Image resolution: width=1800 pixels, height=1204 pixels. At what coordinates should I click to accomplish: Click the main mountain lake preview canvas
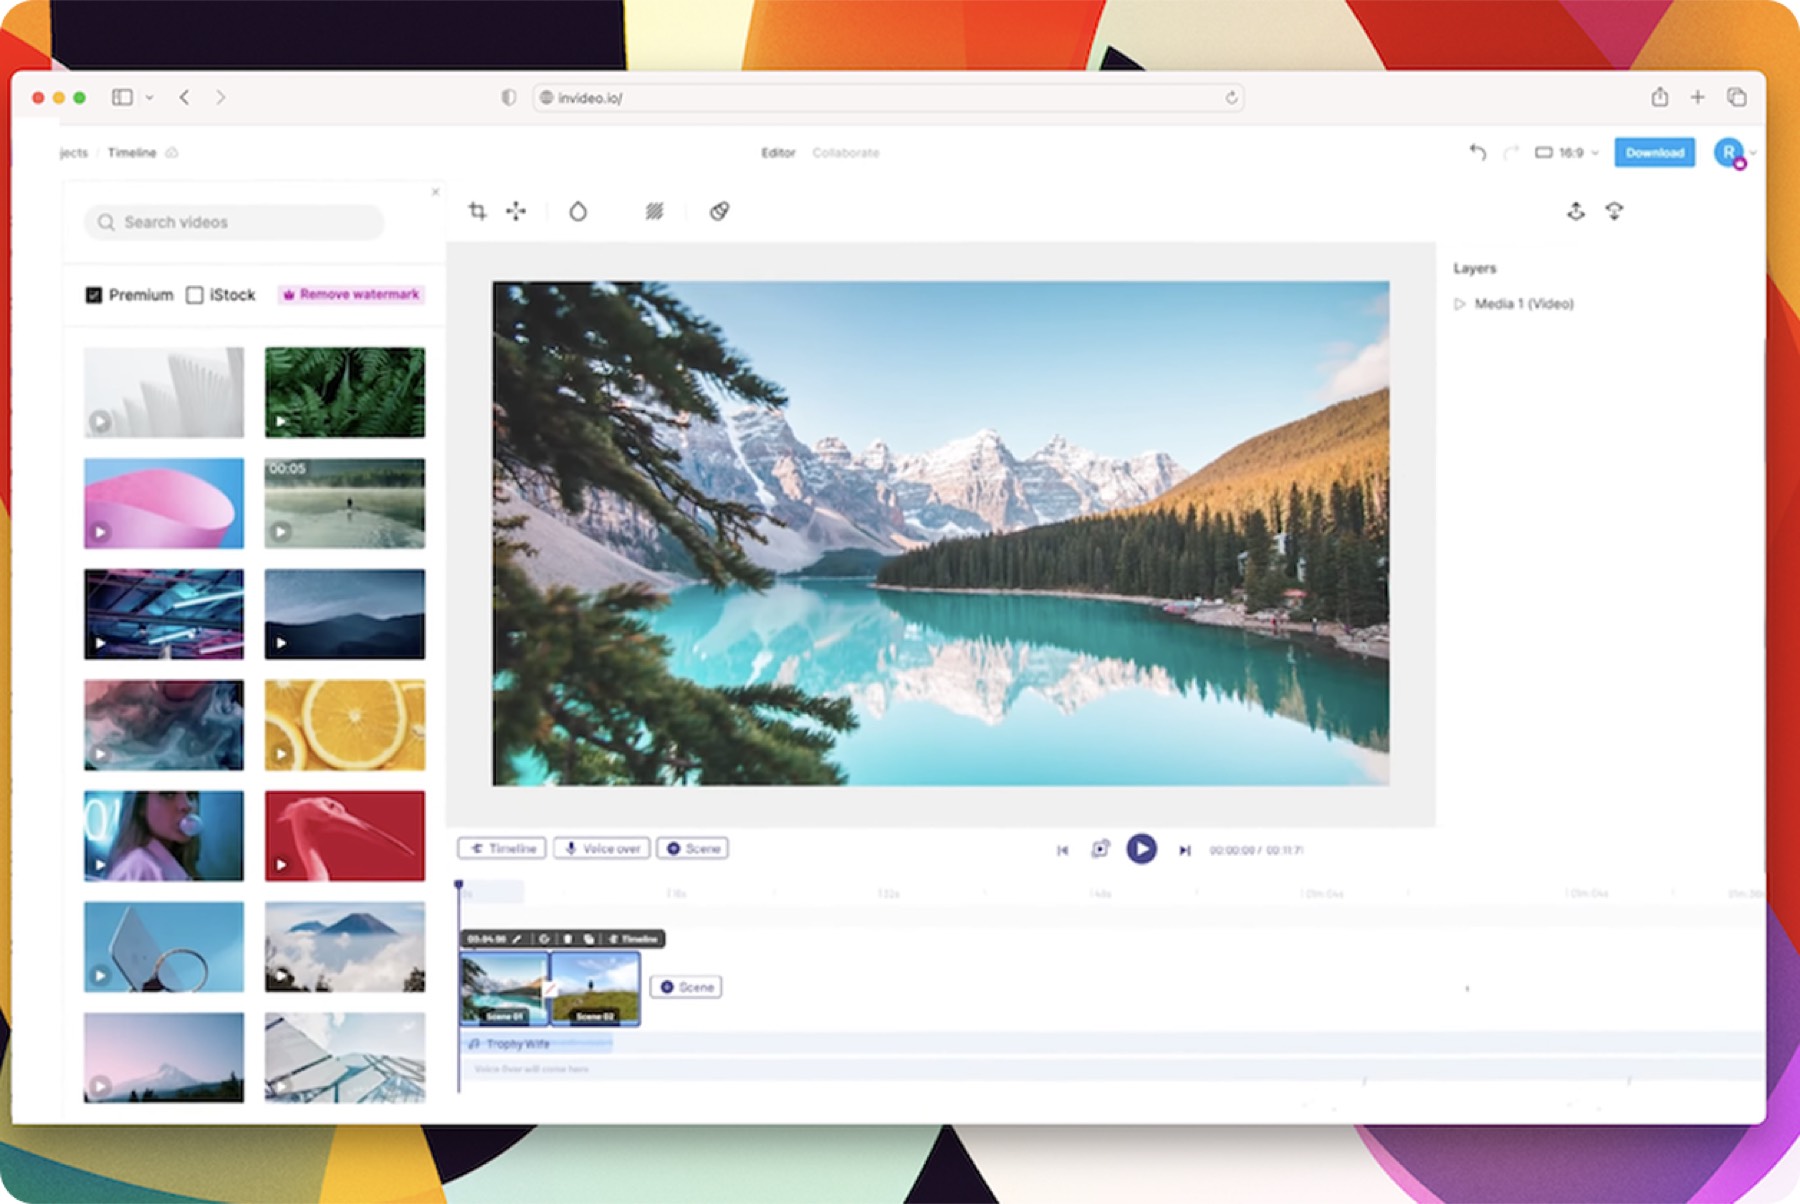point(940,533)
